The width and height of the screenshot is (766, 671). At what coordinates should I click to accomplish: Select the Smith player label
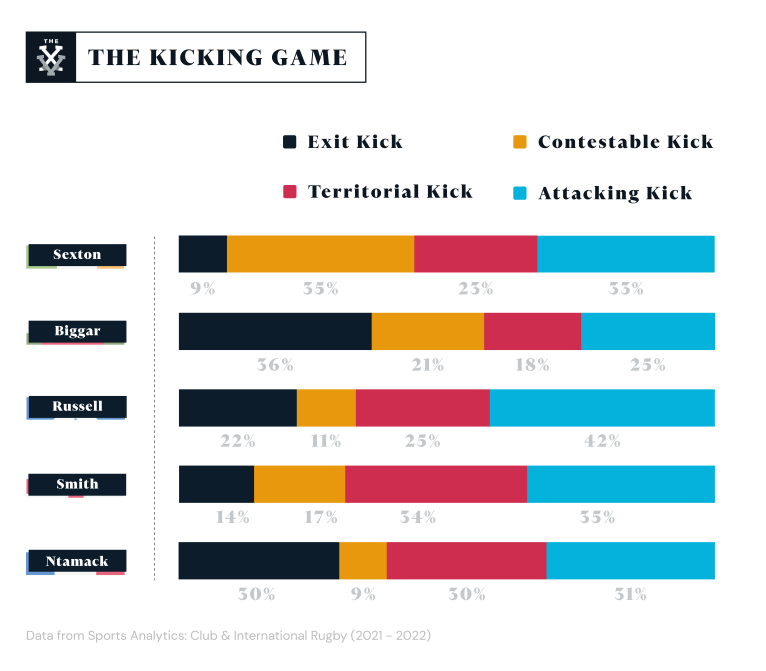point(77,484)
